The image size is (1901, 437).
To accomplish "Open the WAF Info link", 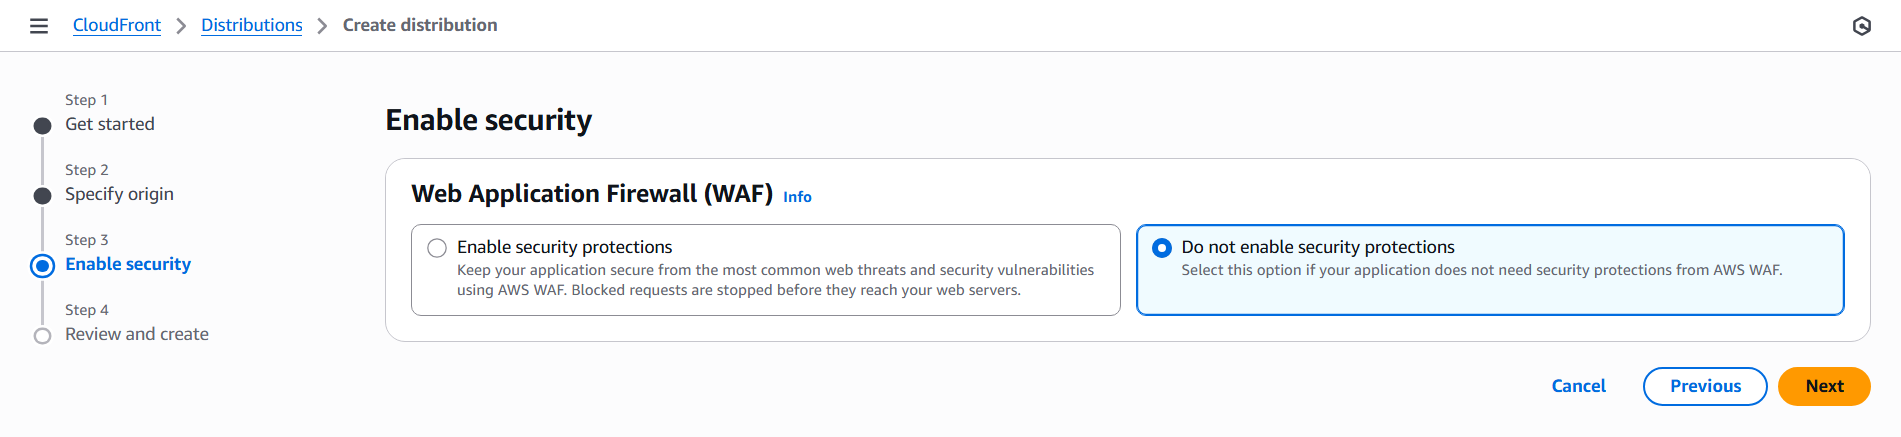I will pyautogui.click(x=797, y=197).
